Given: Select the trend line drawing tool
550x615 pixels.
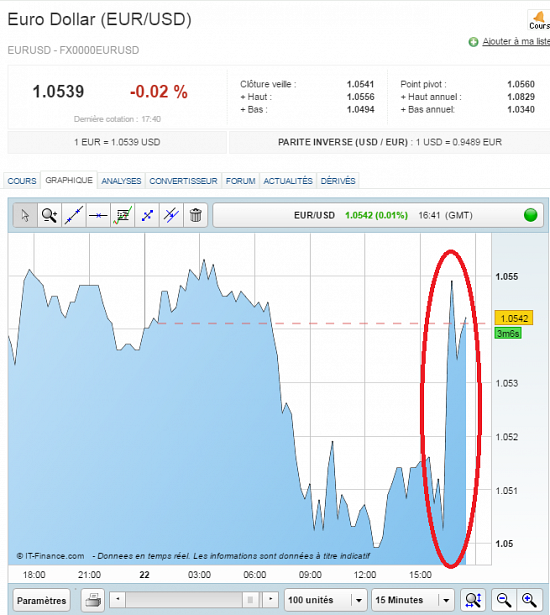Looking at the screenshot, I should (74, 215).
